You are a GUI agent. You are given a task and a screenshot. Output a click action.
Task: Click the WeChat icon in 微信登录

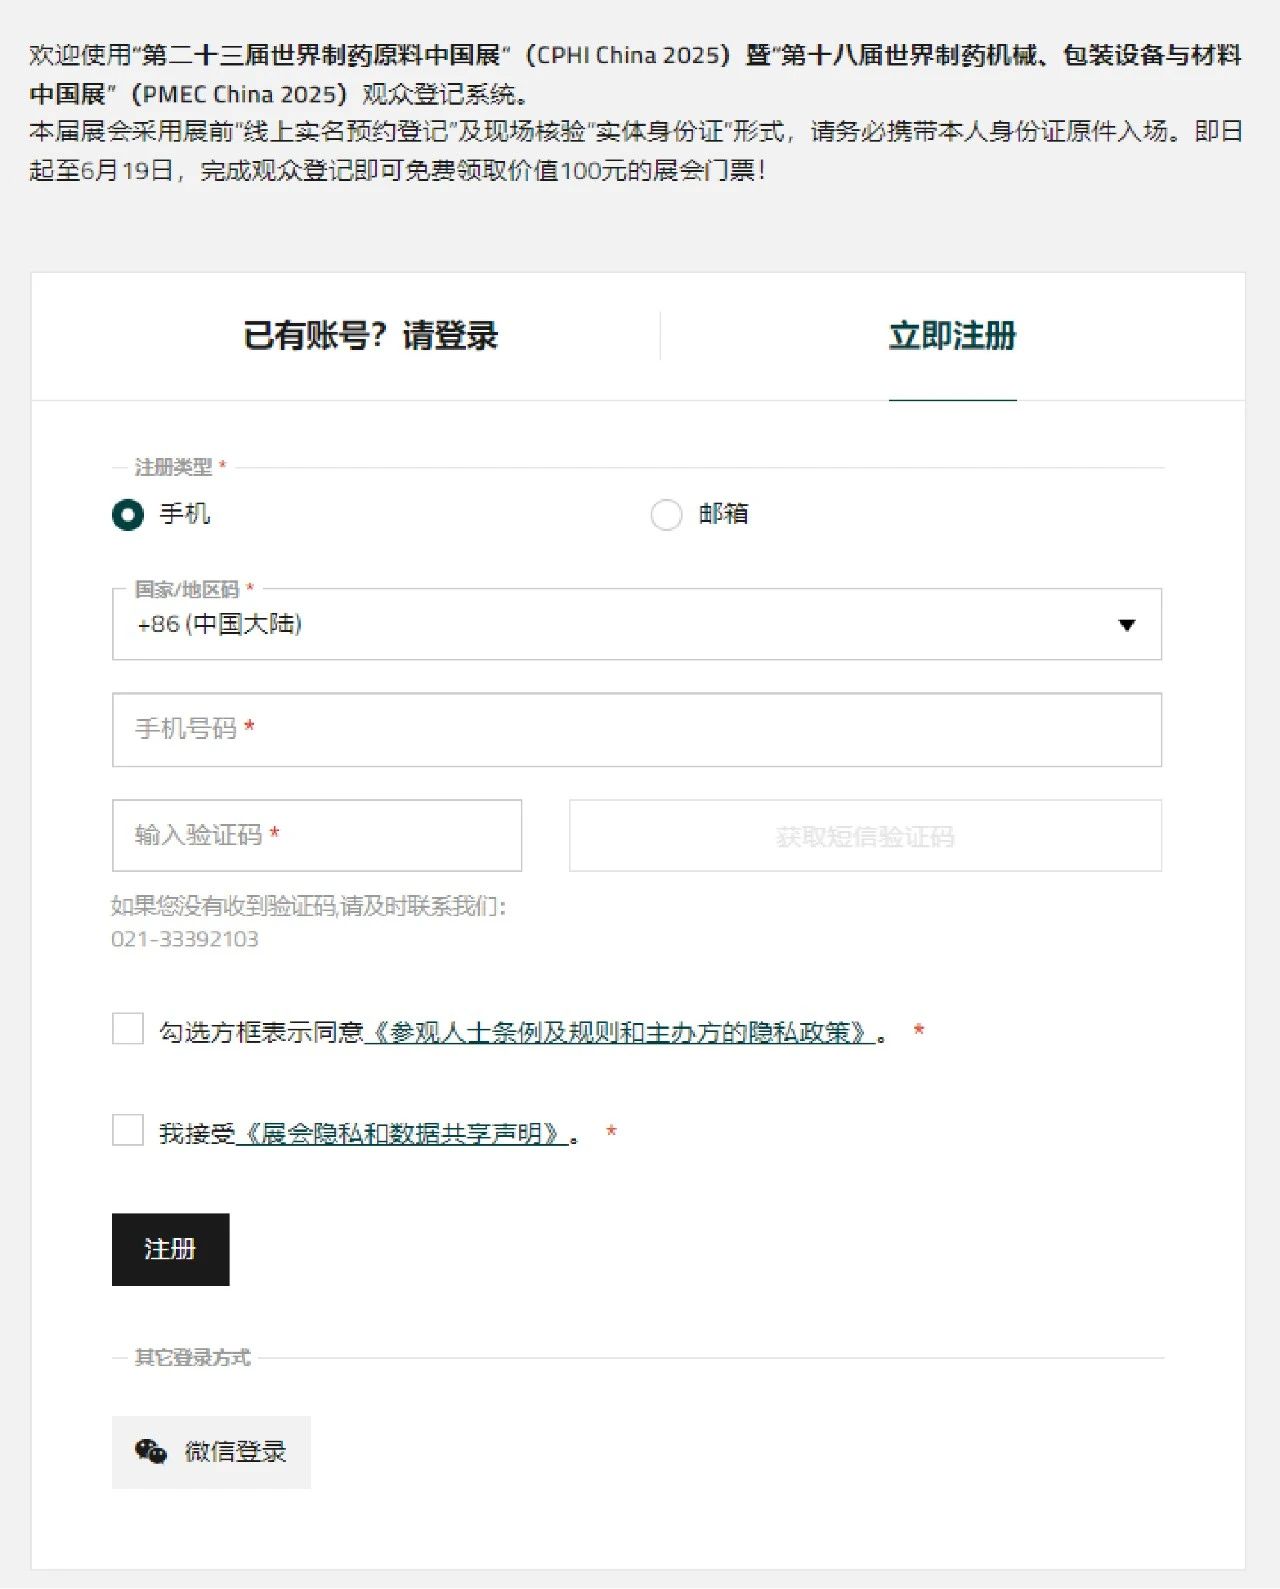[x=151, y=1451]
